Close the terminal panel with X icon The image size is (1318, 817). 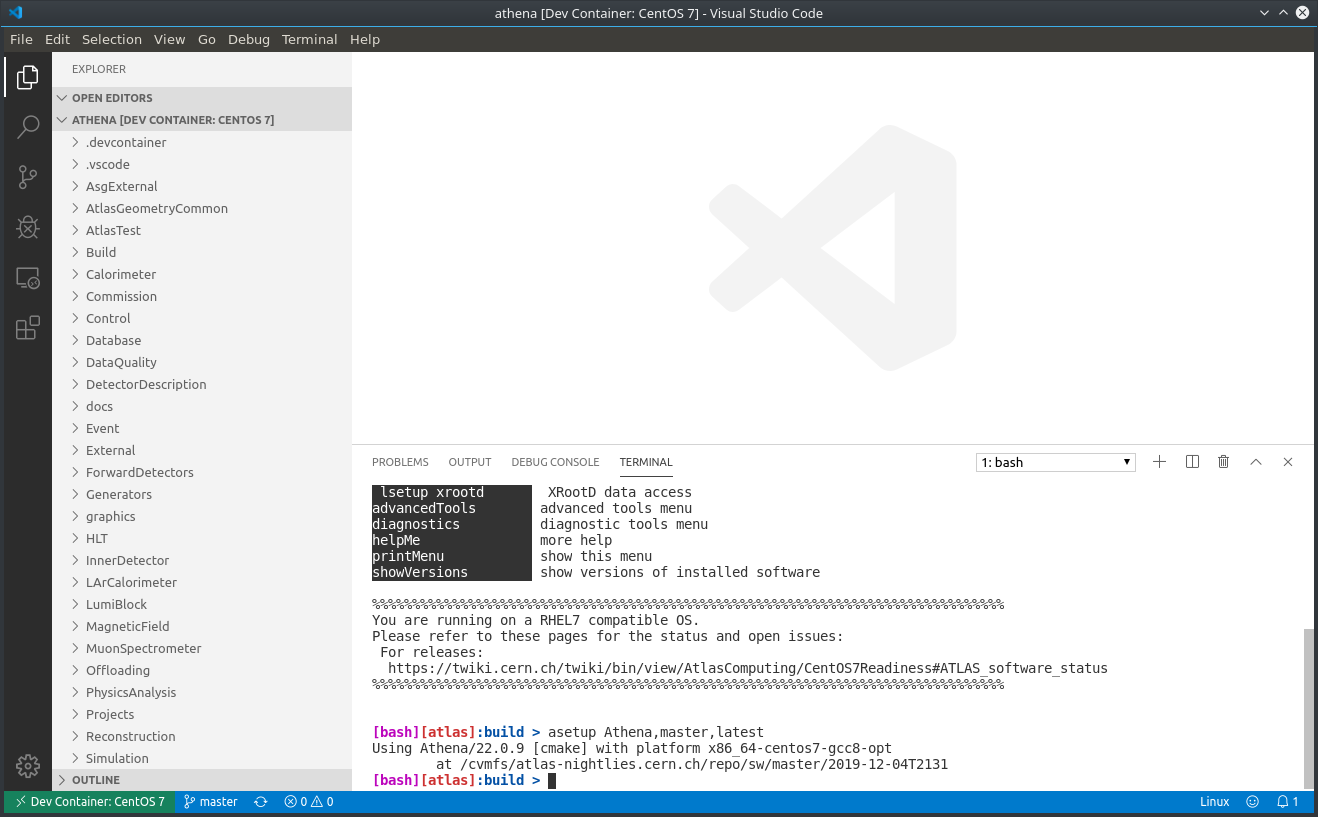[1288, 462]
